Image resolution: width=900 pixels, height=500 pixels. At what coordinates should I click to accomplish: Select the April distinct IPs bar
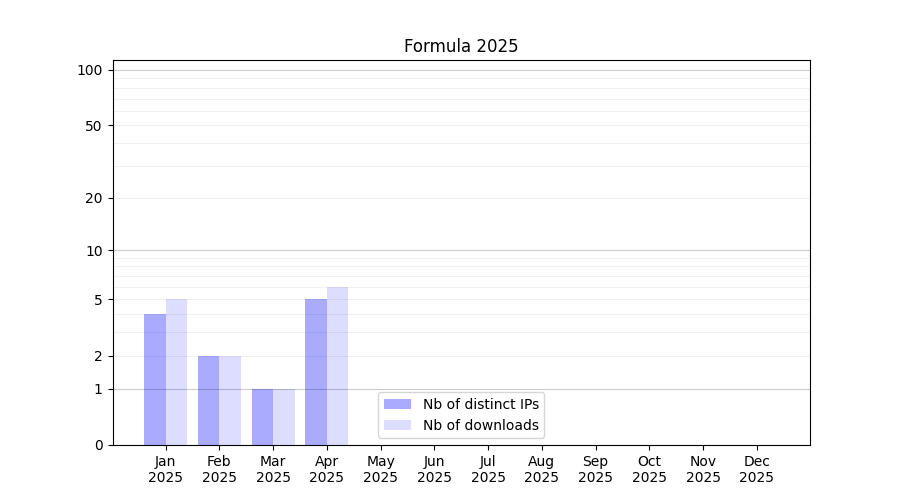(316, 372)
